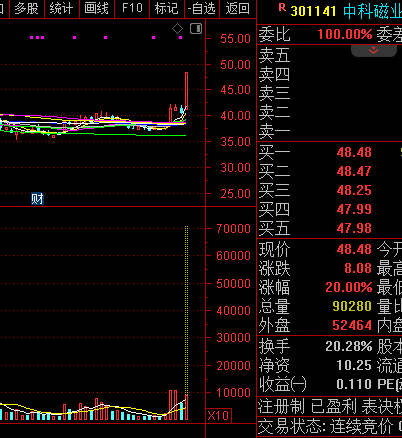Image resolution: width=402 pixels, height=438 pixels.
Task: Open the 统计 statistics menu
Action: [61, 8]
